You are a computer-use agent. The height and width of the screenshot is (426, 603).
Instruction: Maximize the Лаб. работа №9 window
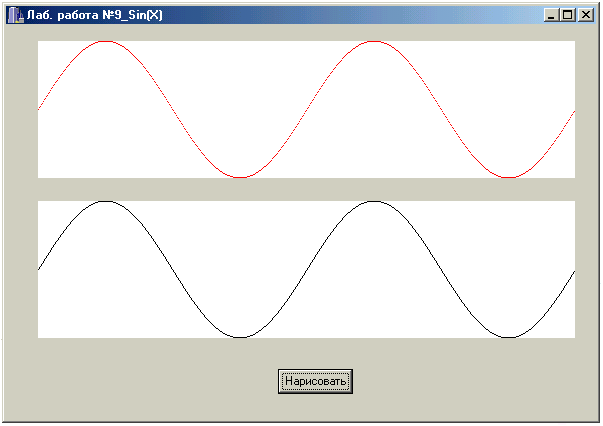(x=568, y=15)
